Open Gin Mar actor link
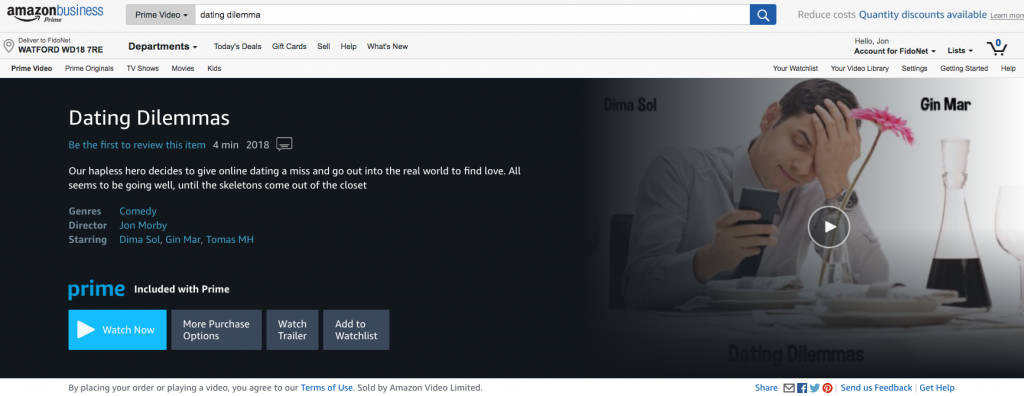This screenshot has height=396, width=1024. [x=182, y=240]
